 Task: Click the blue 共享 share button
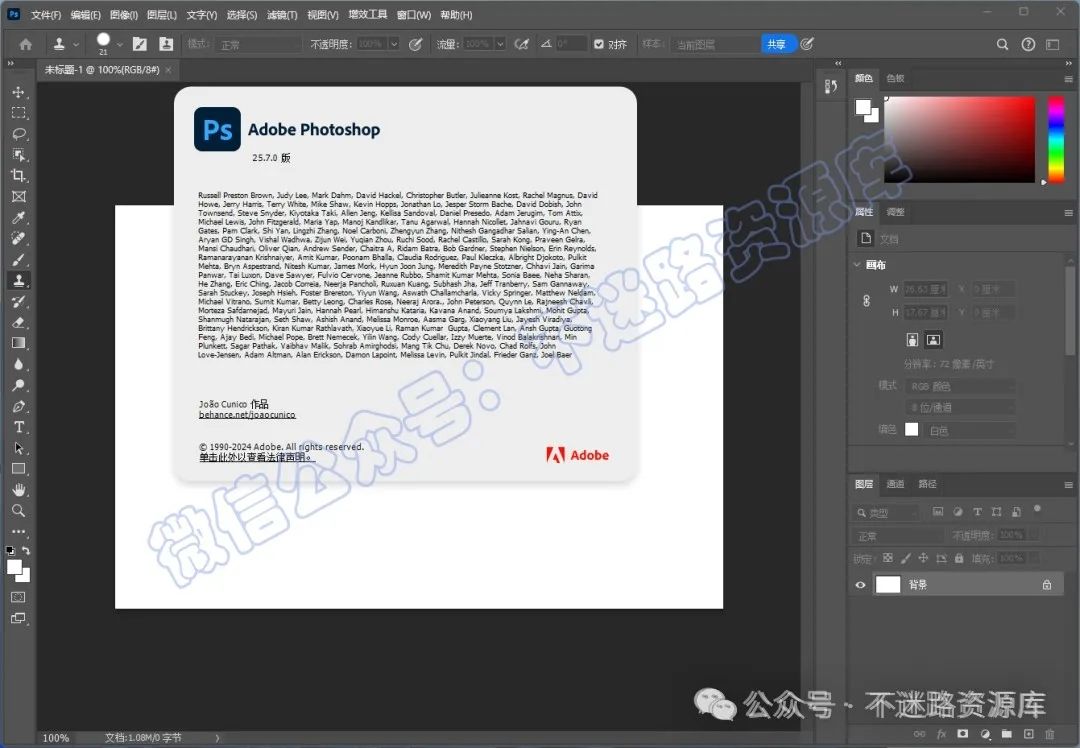[777, 44]
